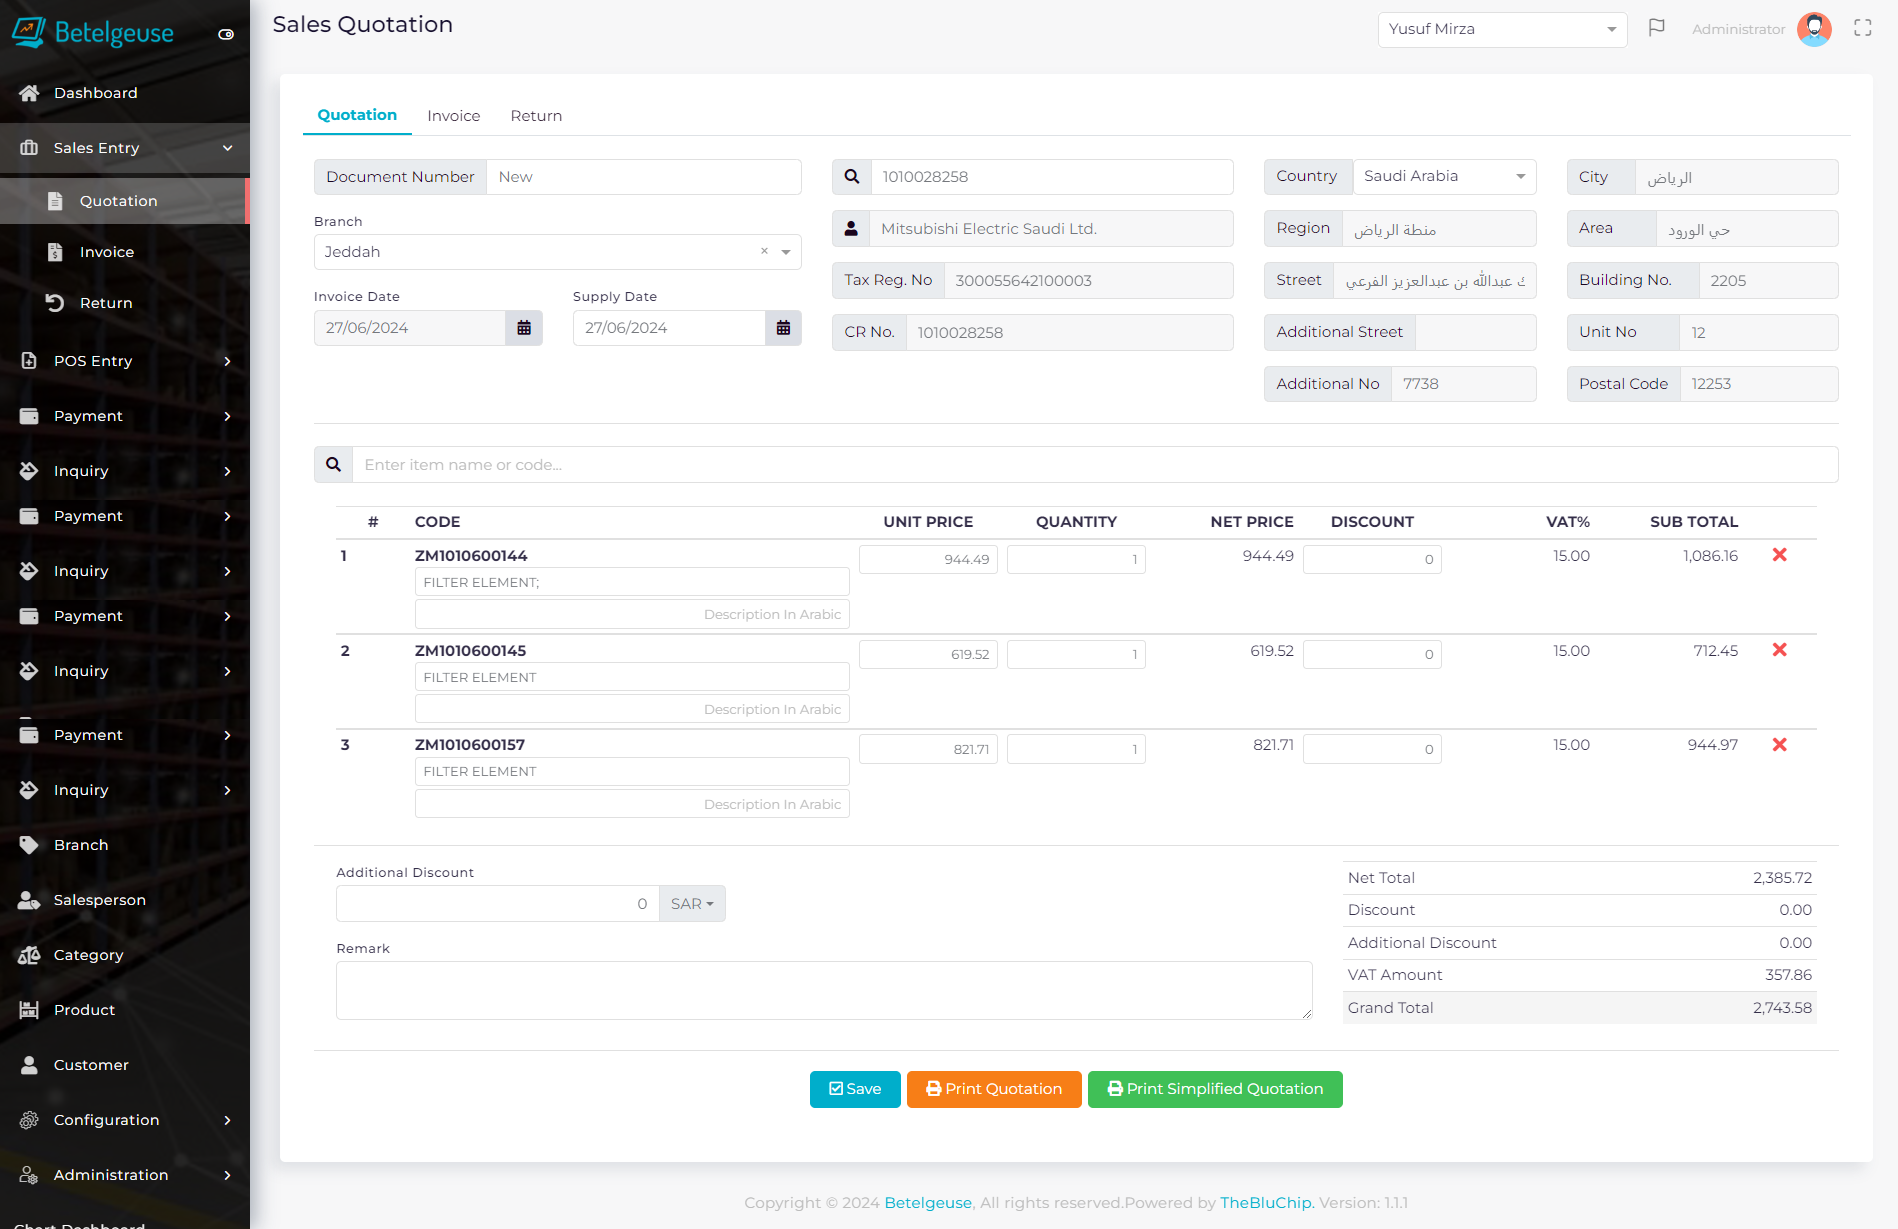Expand the POS Entry sidebar menu
This screenshot has width=1898, height=1229.
[x=125, y=361]
